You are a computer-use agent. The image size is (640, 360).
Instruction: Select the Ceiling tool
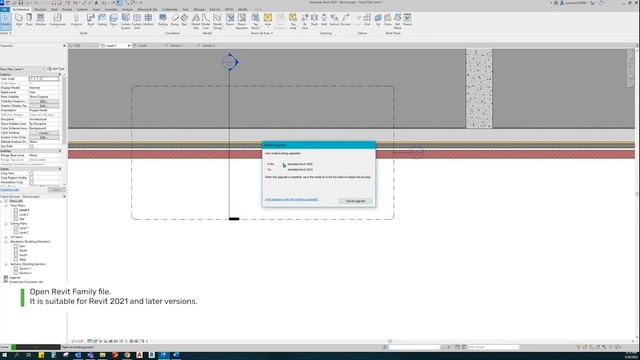pyautogui.click(x=102, y=20)
